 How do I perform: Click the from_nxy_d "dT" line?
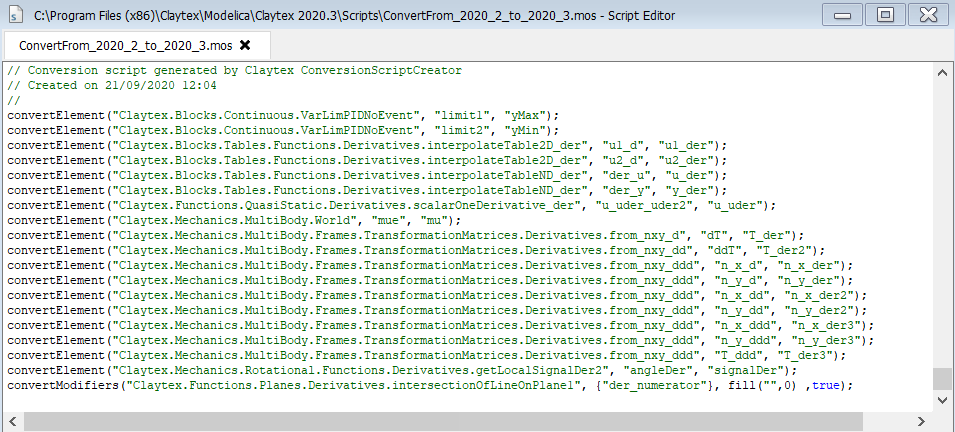coord(406,235)
